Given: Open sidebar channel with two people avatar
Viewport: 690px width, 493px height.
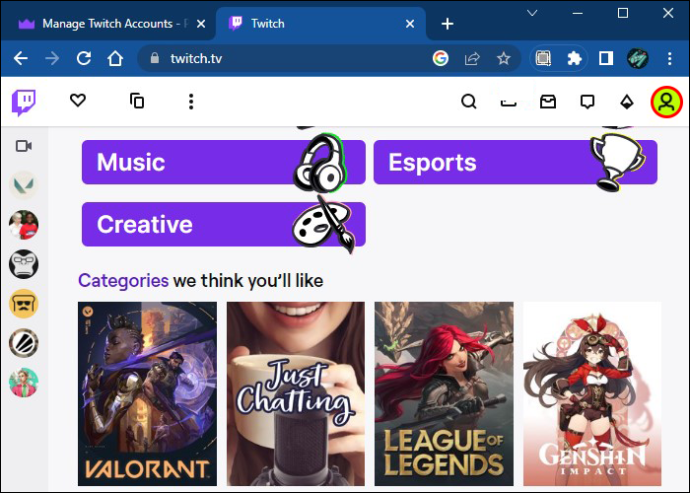Looking at the screenshot, I should 24,225.
